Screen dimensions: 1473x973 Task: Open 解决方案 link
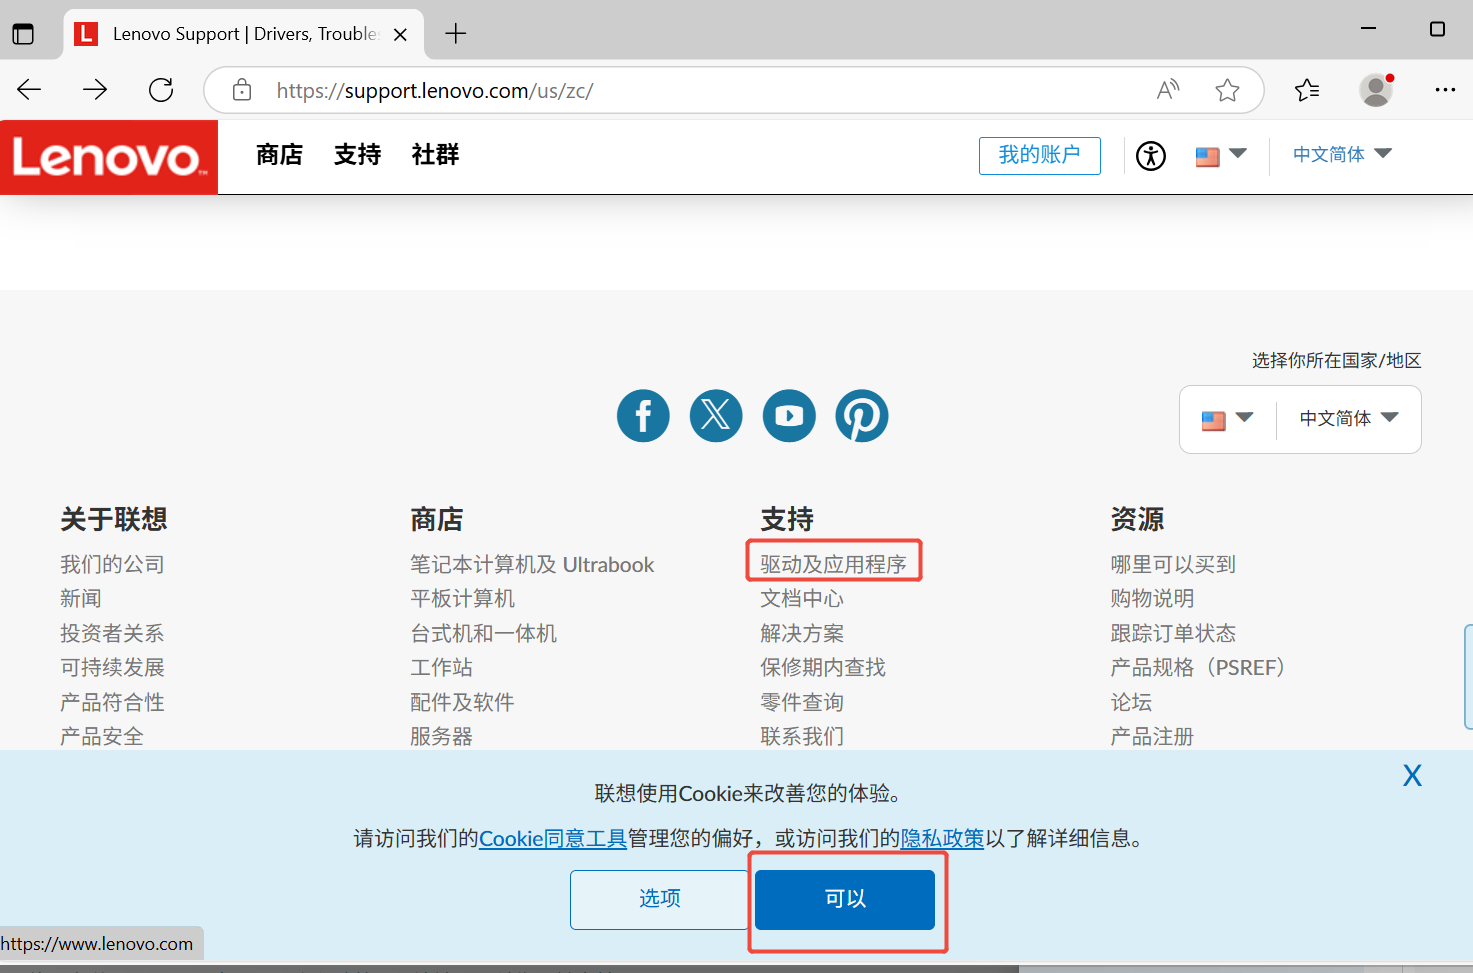coord(802,633)
